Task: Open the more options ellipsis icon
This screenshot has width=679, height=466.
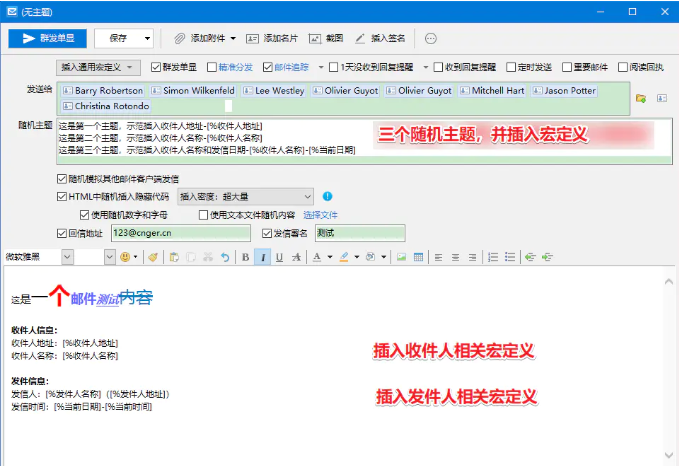Action: point(430,39)
